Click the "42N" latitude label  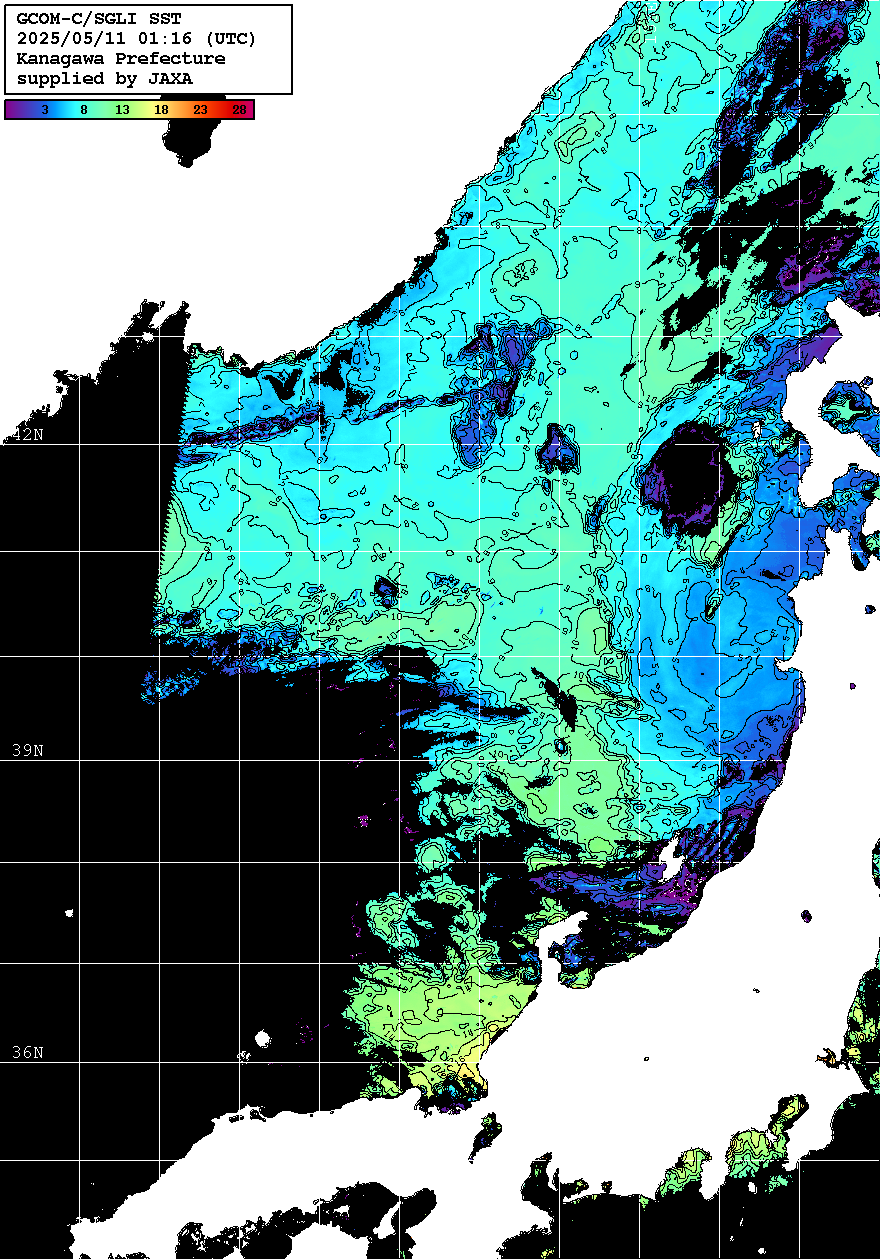[29, 435]
